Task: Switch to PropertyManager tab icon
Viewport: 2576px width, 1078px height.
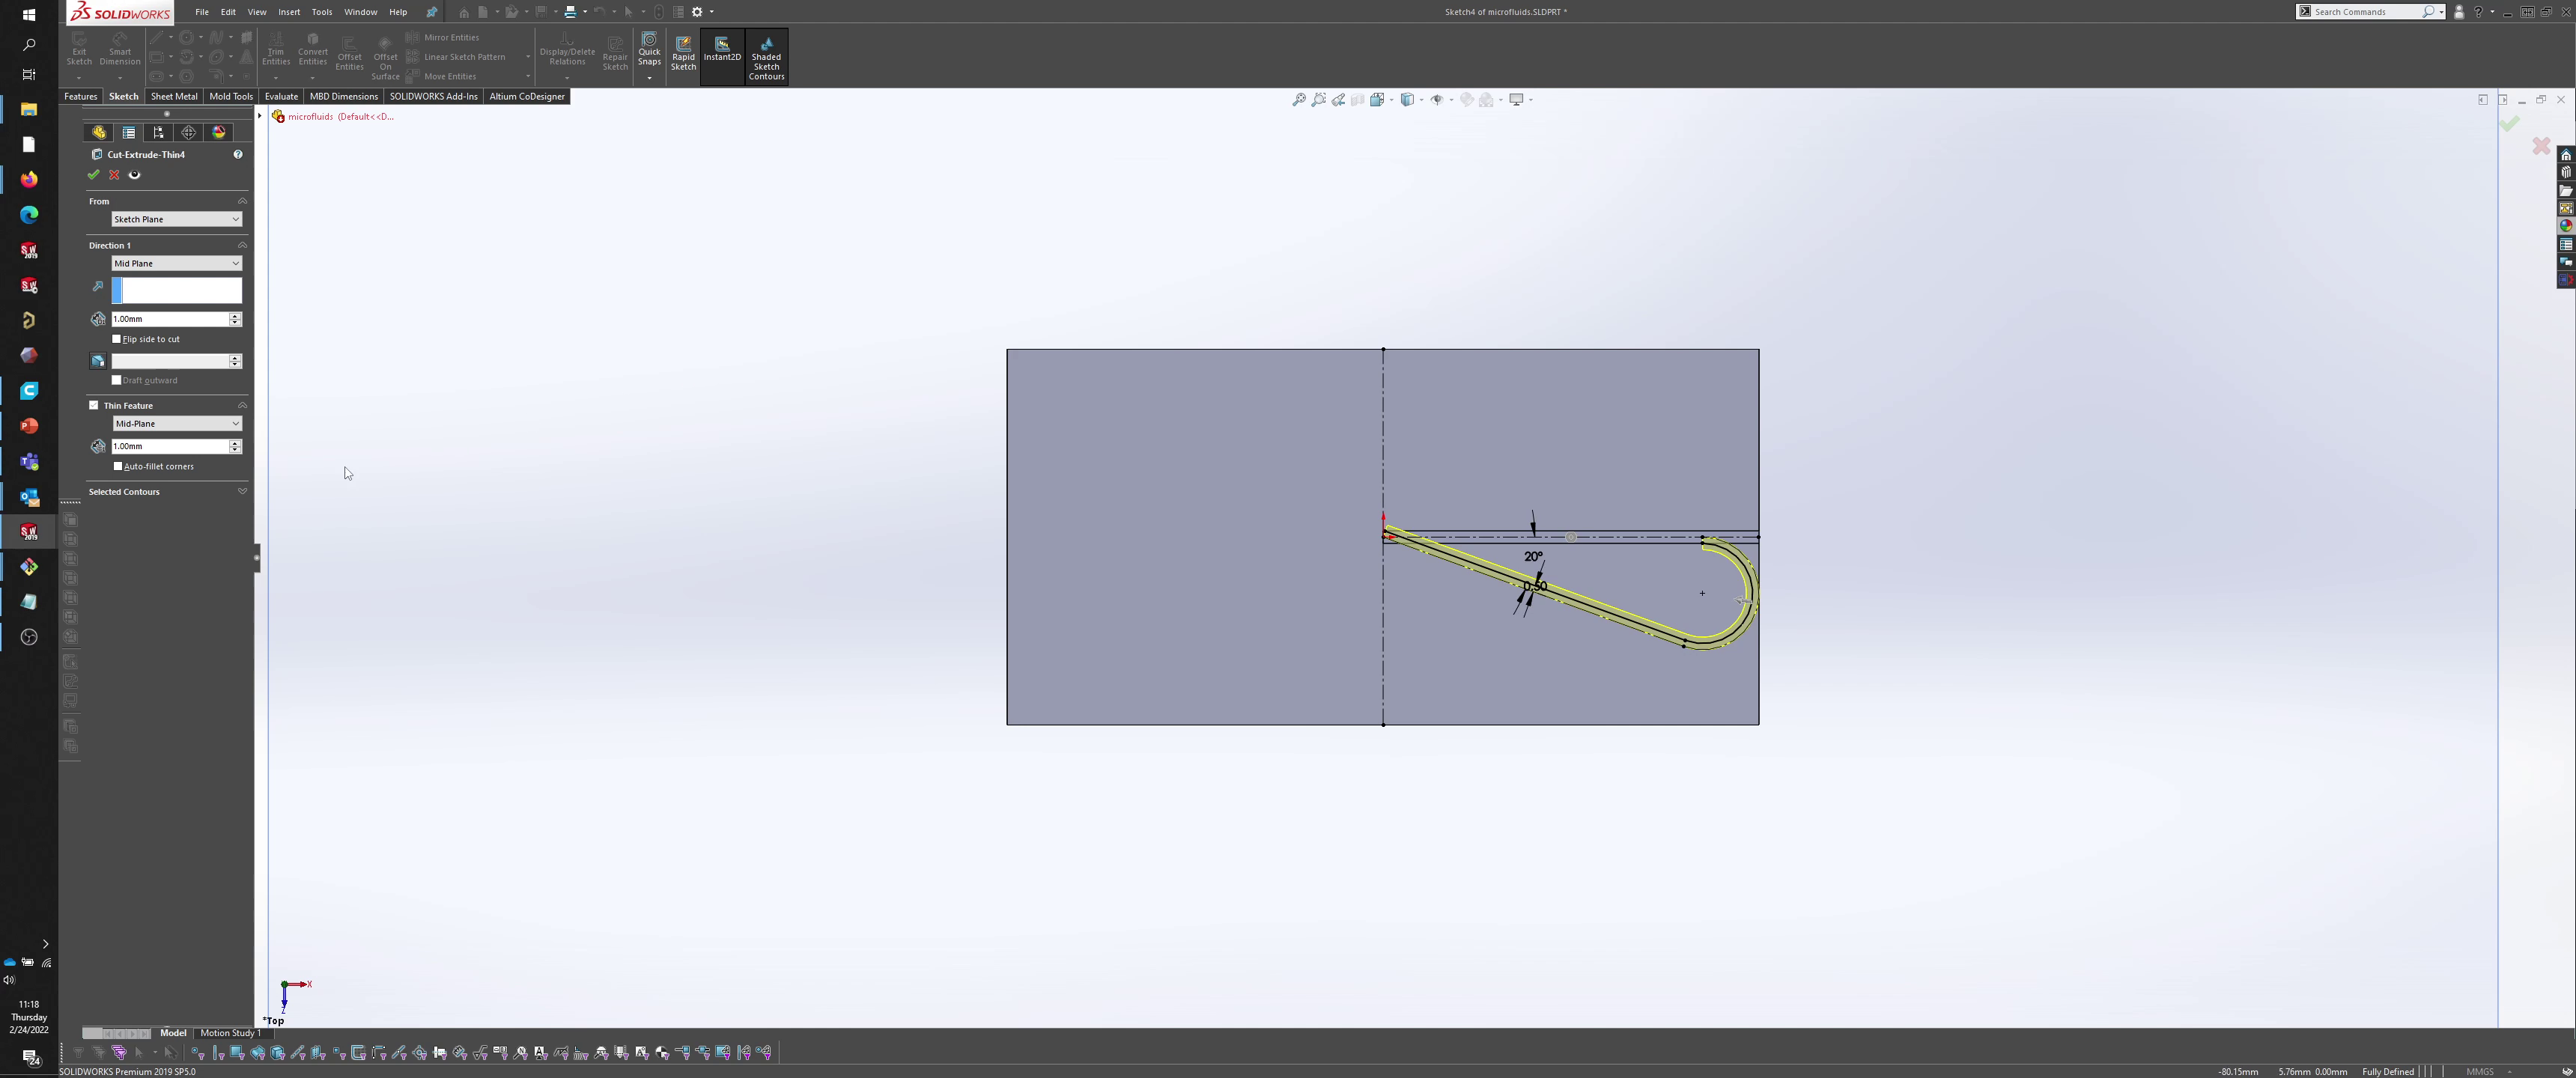Action: click(x=129, y=132)
